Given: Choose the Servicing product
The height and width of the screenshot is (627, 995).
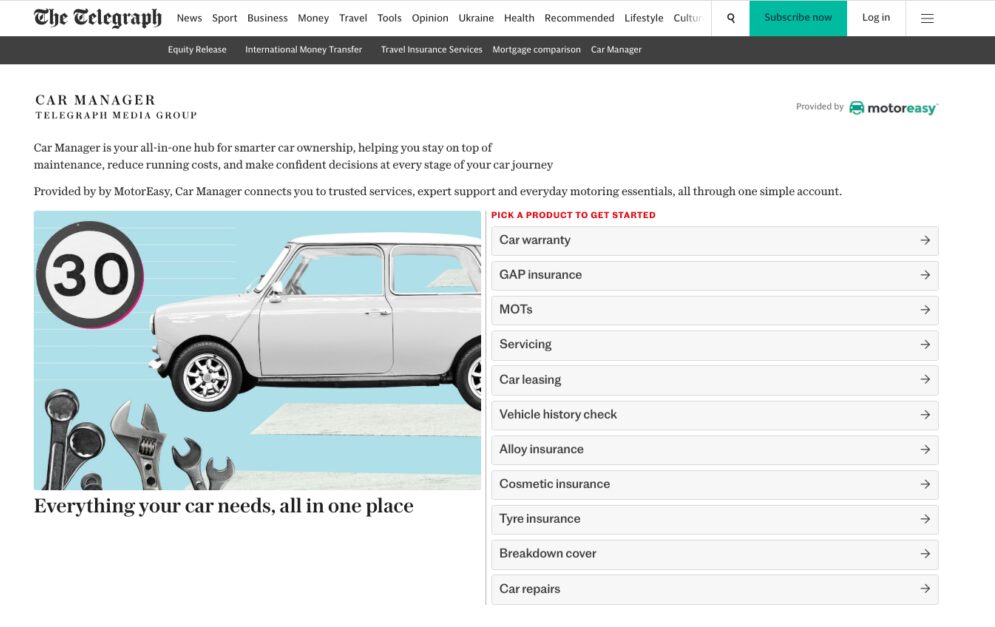Looking at the screenshot, I should pyautogui.click(x=715, y=345).
